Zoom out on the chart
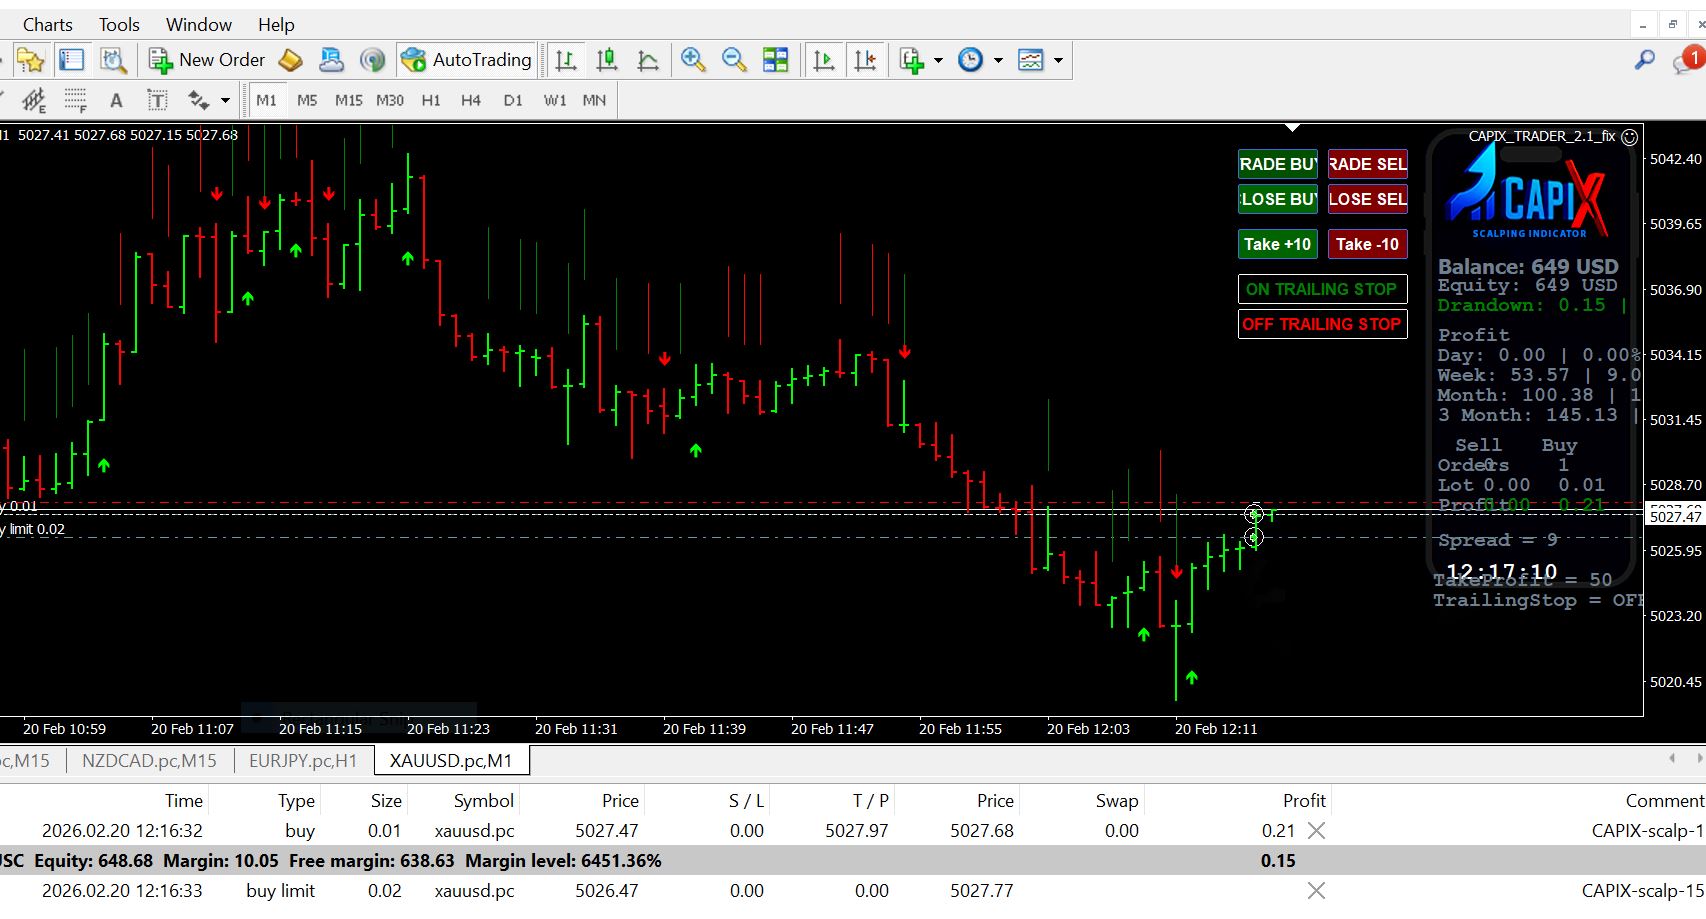The width and height of the screenshot is (1706, 919). [734, 60]
